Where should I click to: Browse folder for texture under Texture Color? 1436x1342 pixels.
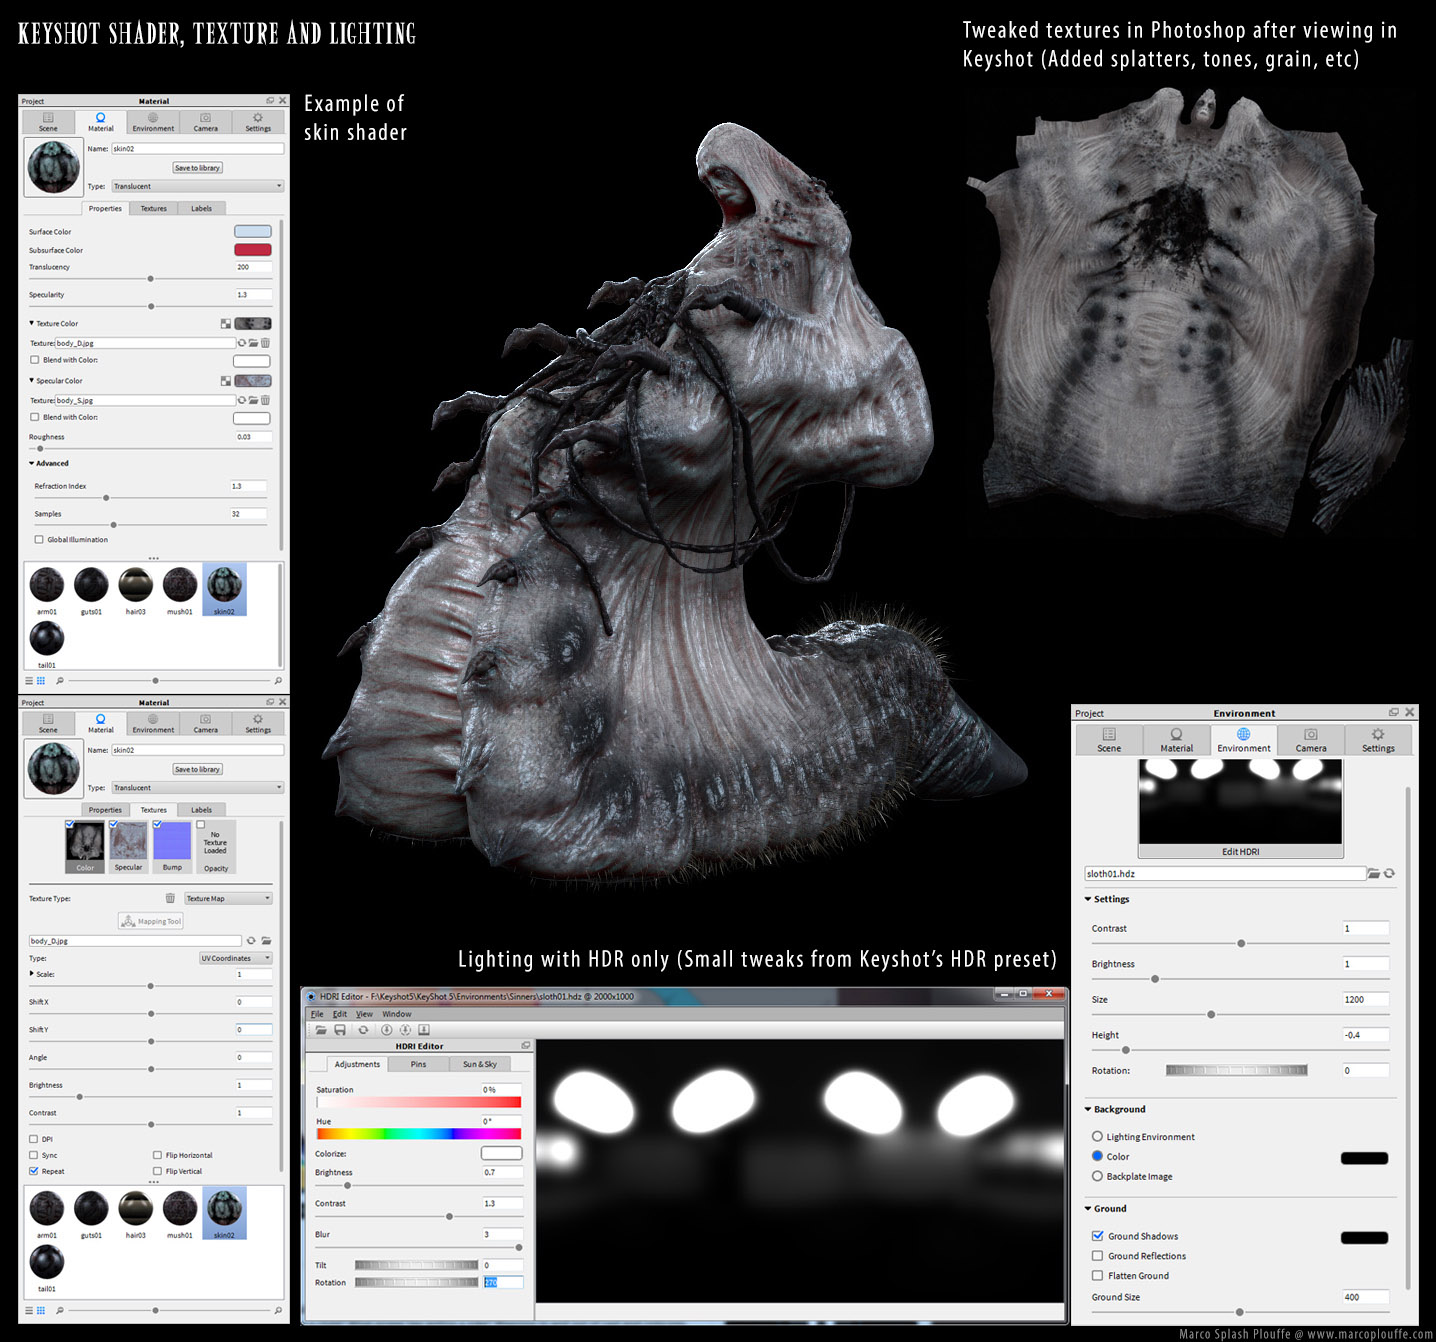(254, 343)
